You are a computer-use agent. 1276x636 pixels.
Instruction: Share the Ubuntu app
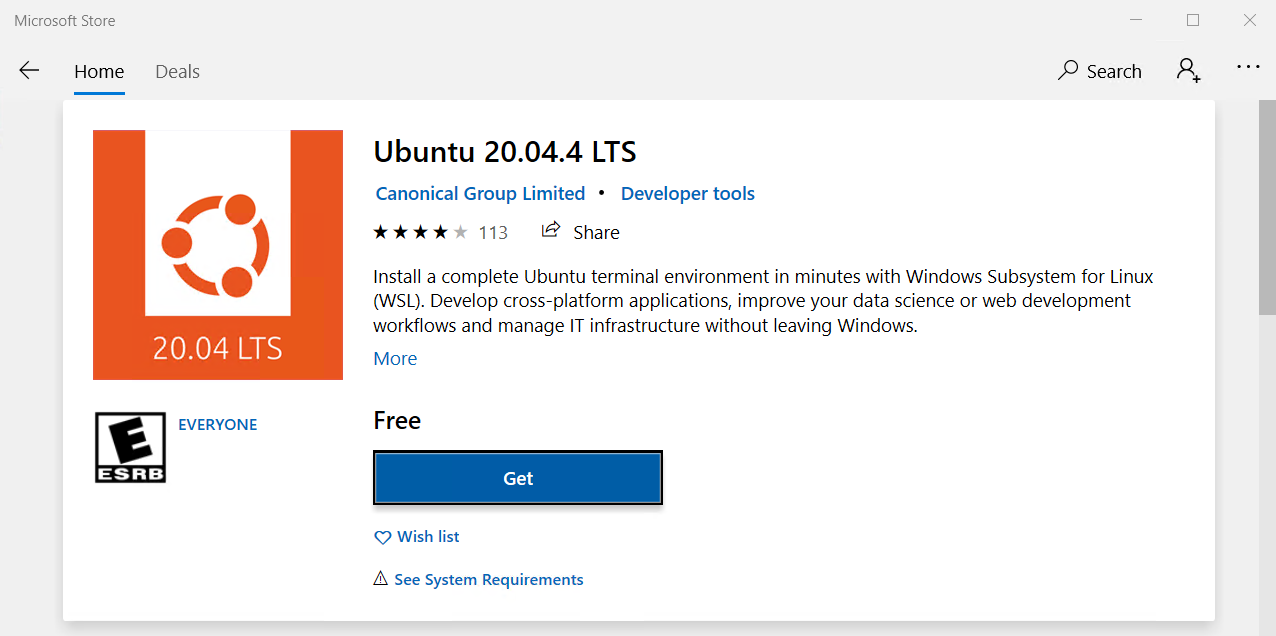coord(581,232)
